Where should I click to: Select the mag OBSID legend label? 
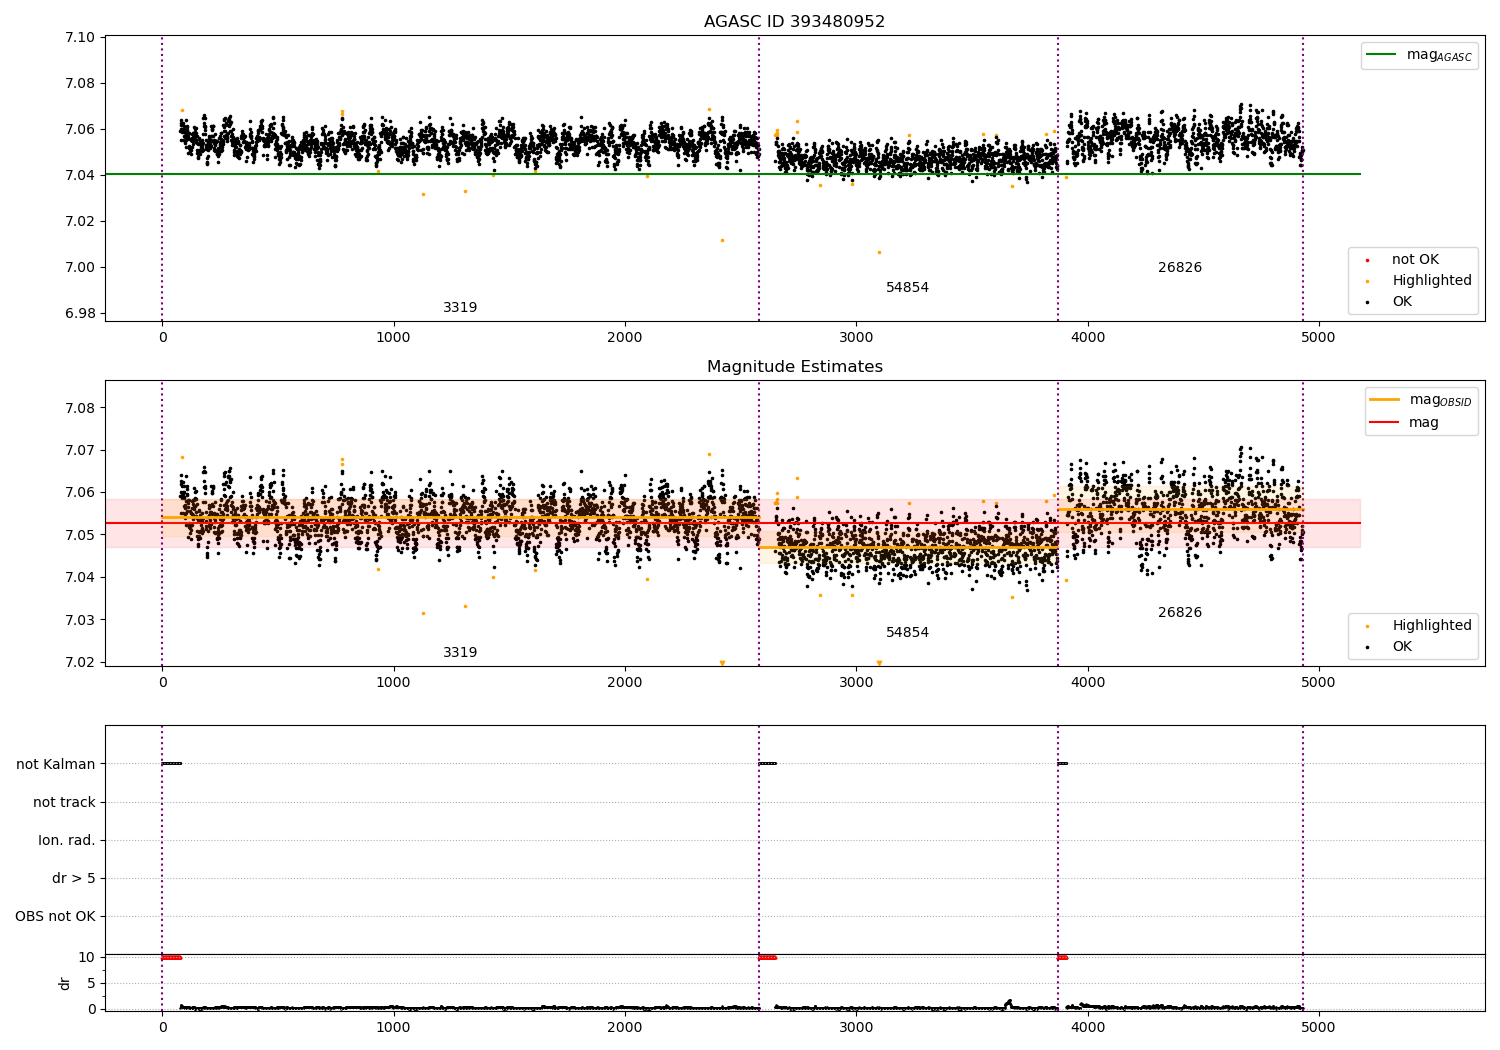pos(1440,400)
